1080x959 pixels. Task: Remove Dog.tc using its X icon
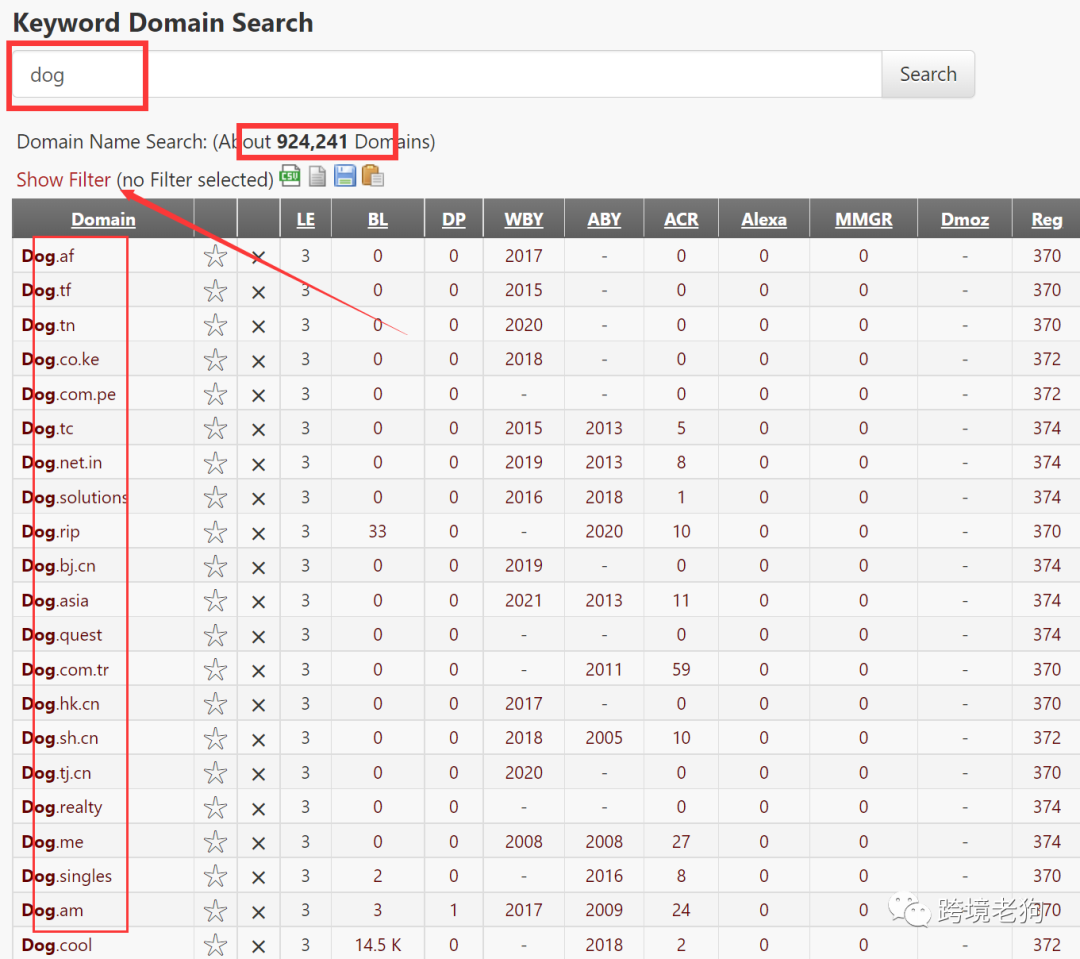point(258,430)
